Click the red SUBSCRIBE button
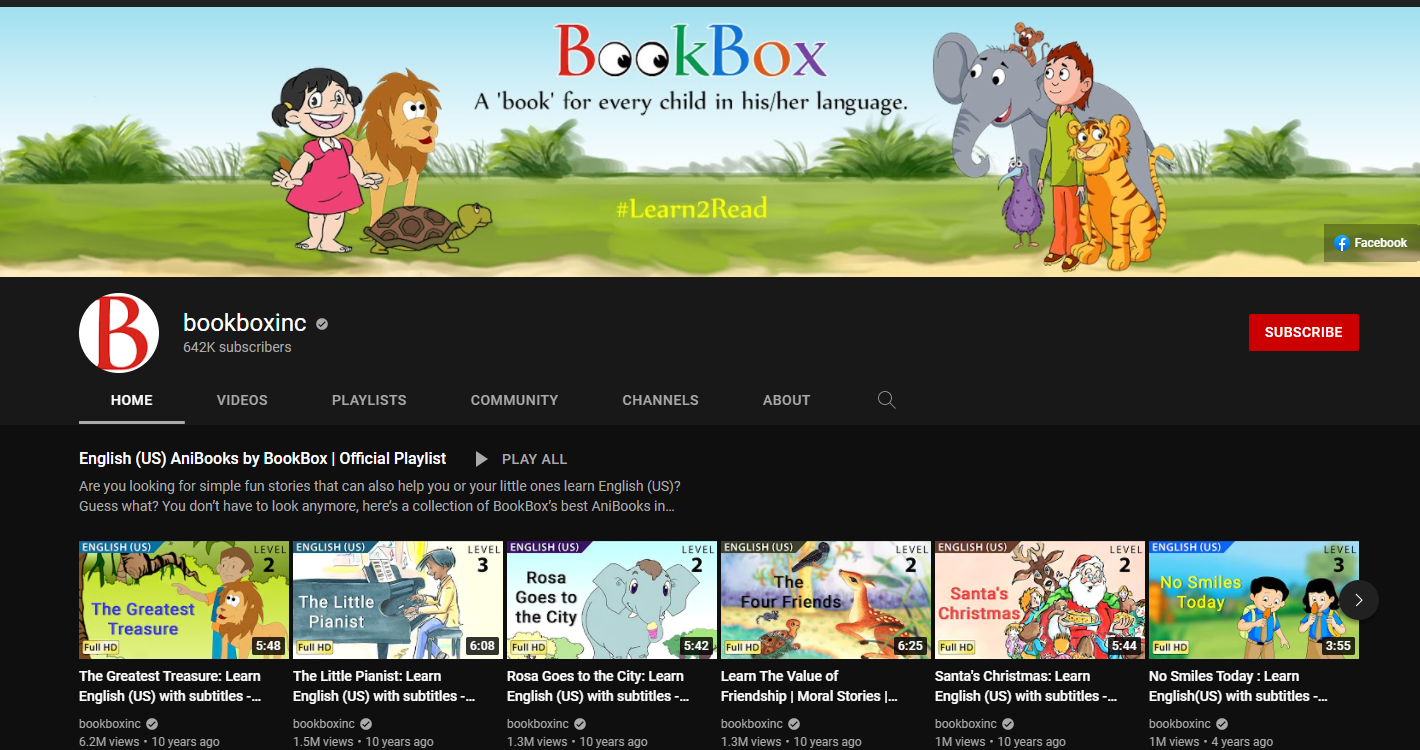The width and height of the screenshot is (1420, 750). click(x=1303, y=332)
